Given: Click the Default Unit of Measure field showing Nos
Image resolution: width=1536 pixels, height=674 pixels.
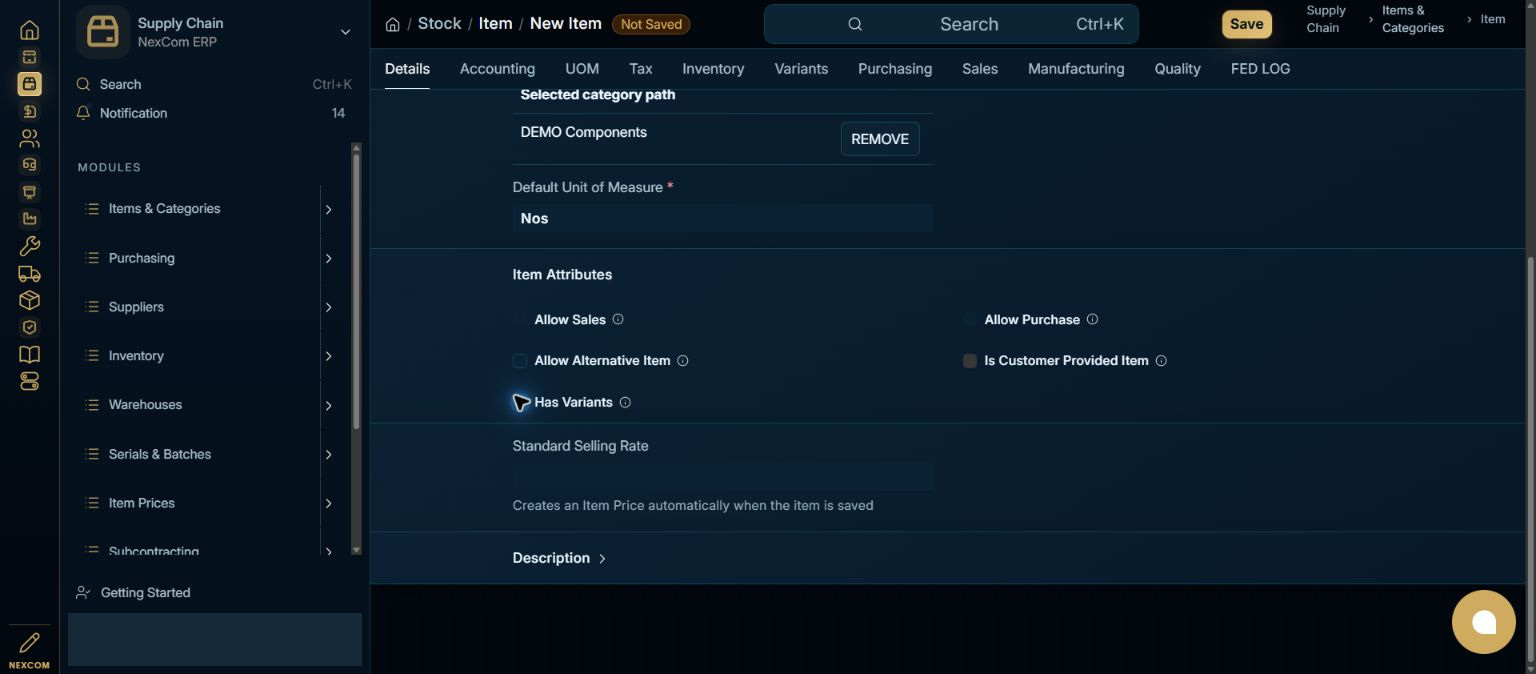Looking at the screenshot, I should pyautogui.click(x=722, y=218).
